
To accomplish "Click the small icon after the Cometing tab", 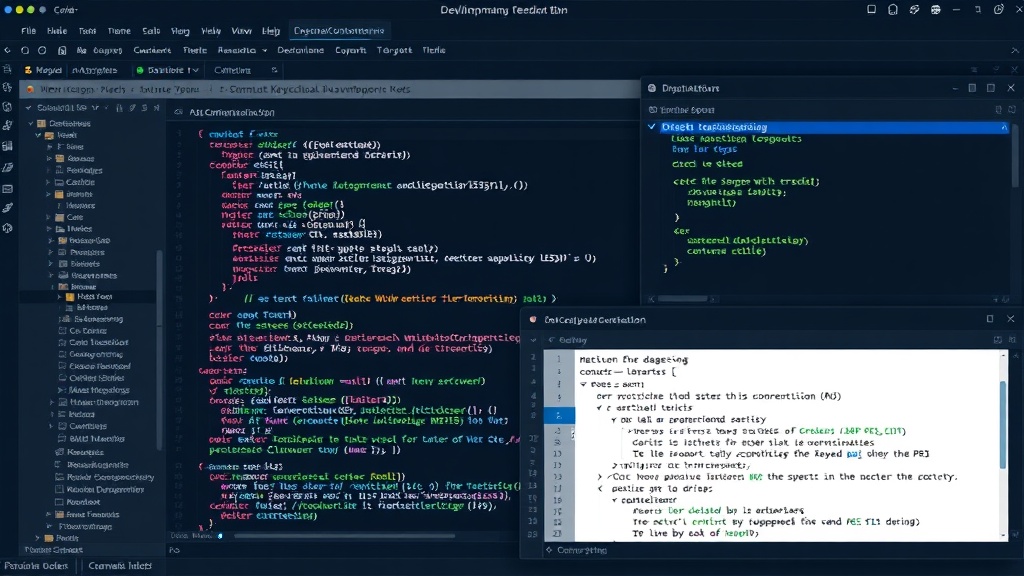I will point(274,70).
